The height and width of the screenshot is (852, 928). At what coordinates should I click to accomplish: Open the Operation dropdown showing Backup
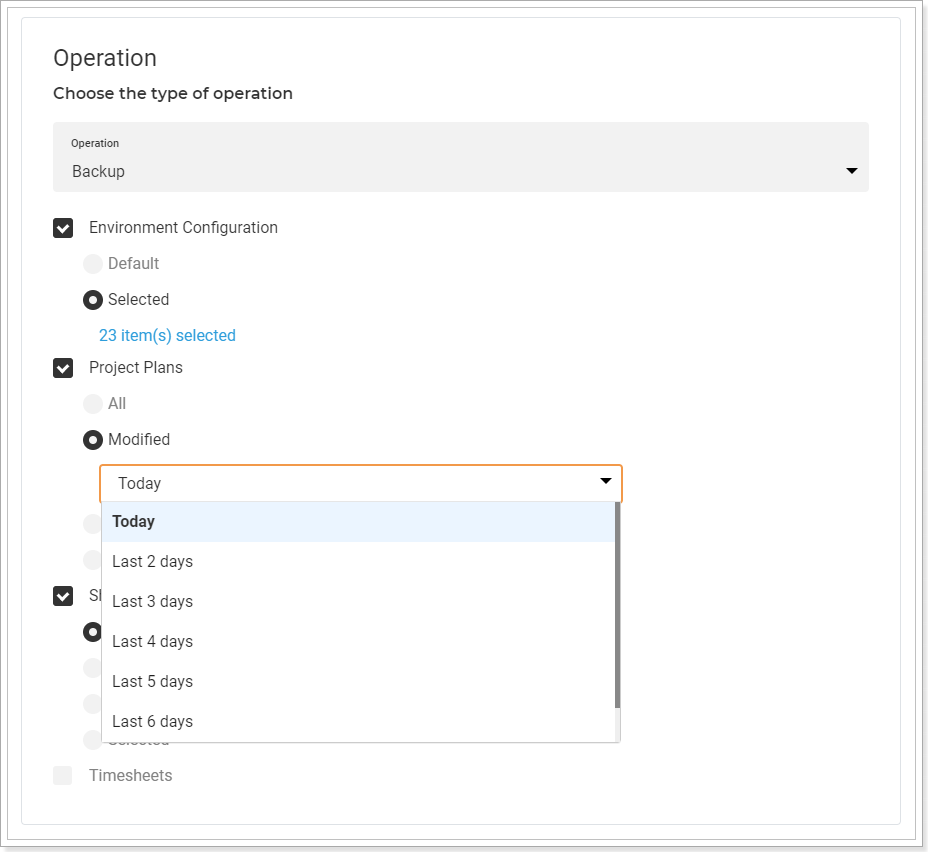(460, 157)
